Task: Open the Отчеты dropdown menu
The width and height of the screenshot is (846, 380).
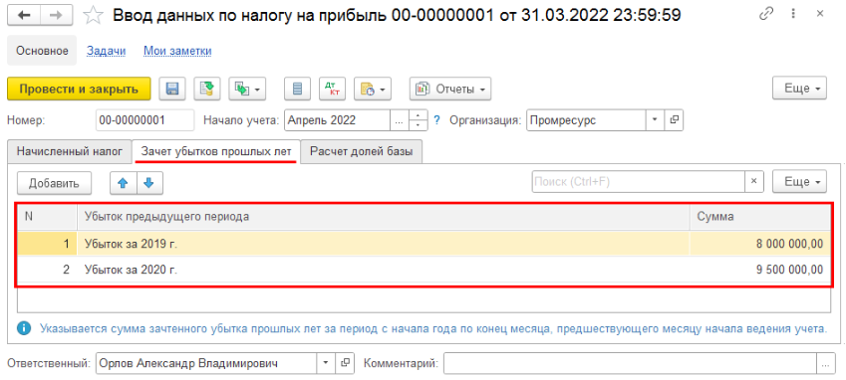Action: (x=451, y=89)
